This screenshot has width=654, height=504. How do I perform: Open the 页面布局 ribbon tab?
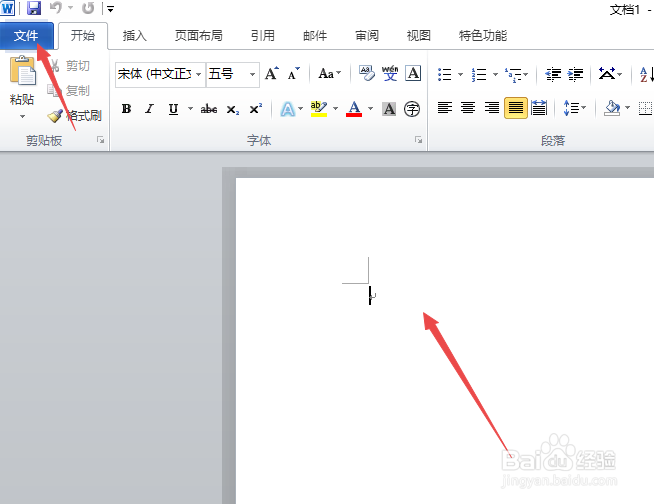pyautogui.click(x=199, y=36)
